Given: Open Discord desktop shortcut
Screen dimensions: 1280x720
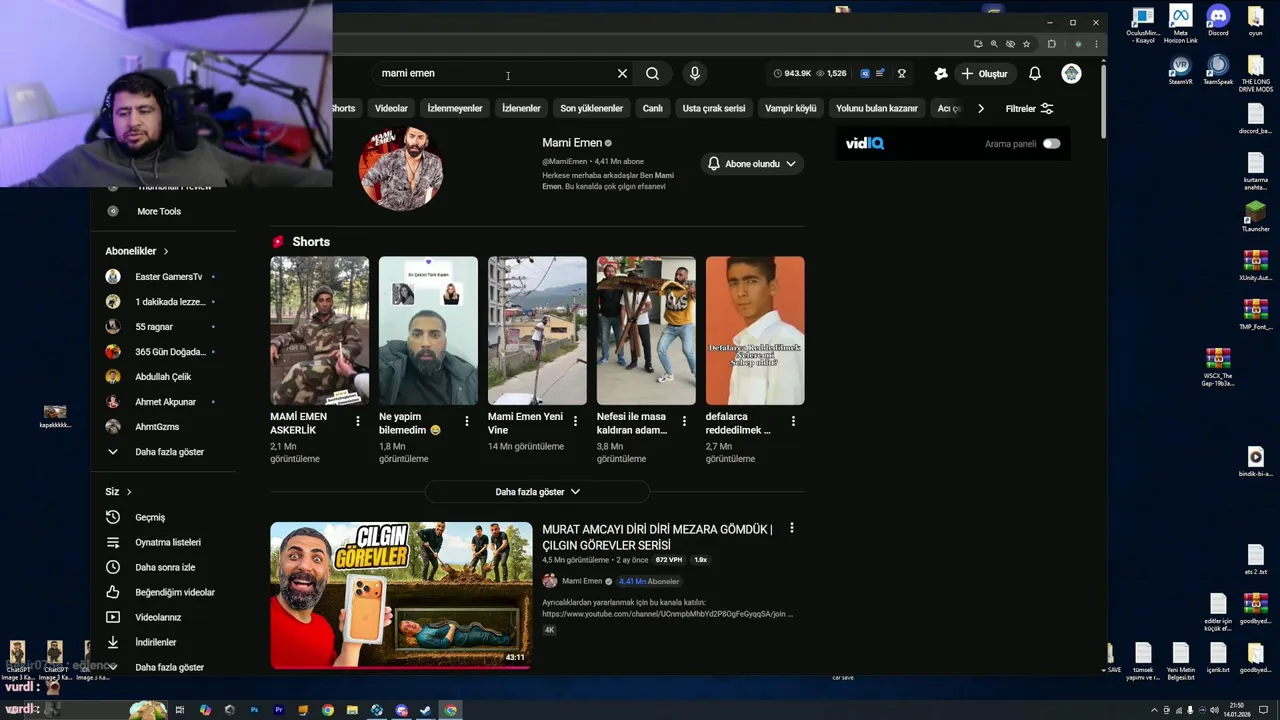Looking at the screenshot, I should tap(1218, 21).
